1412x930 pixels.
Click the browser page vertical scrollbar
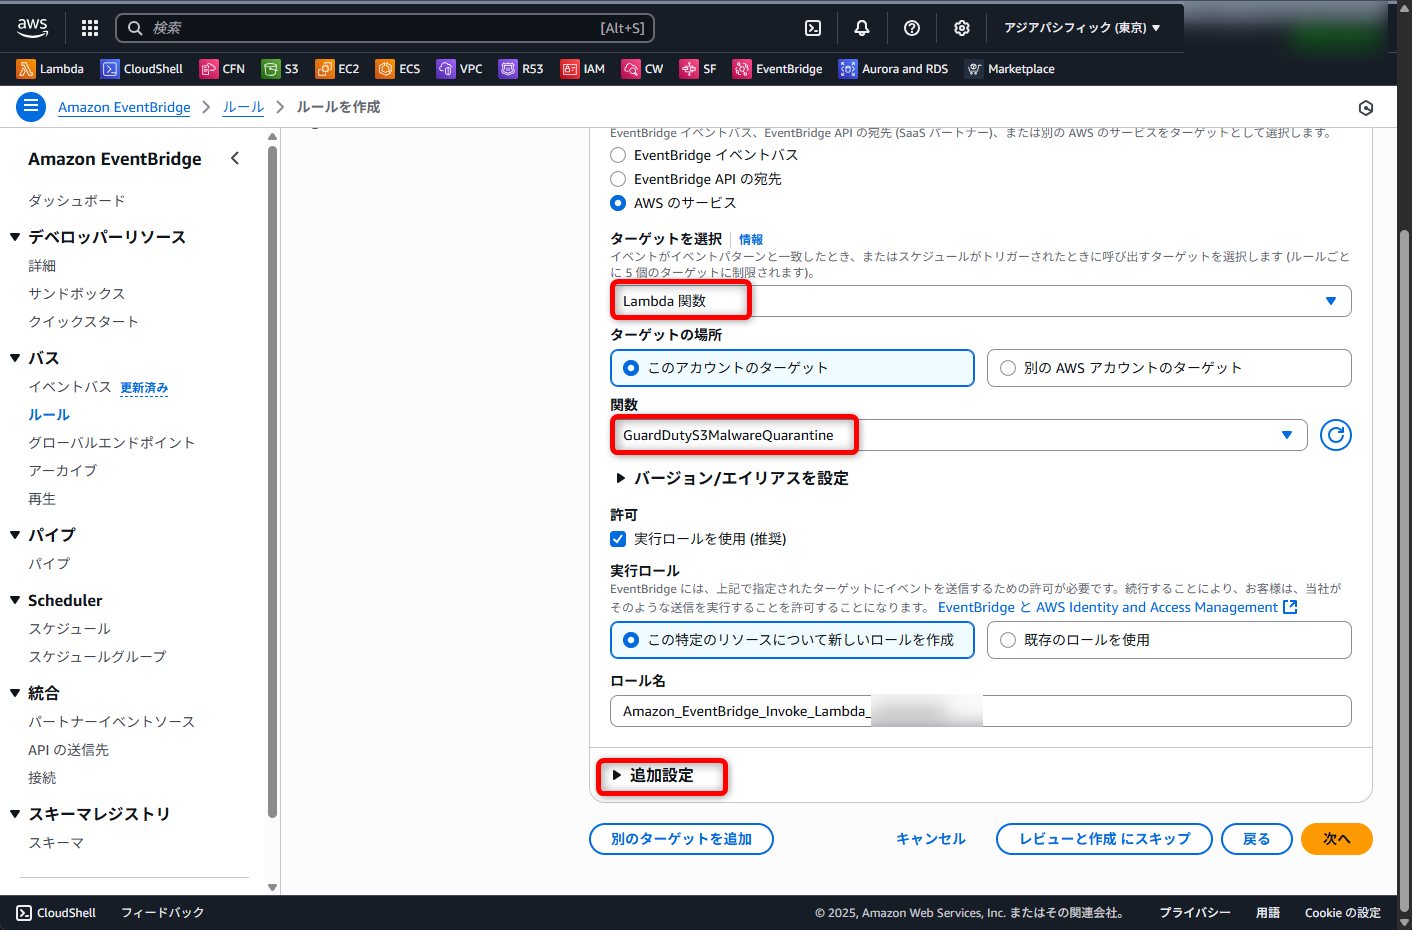(1405, 570)
